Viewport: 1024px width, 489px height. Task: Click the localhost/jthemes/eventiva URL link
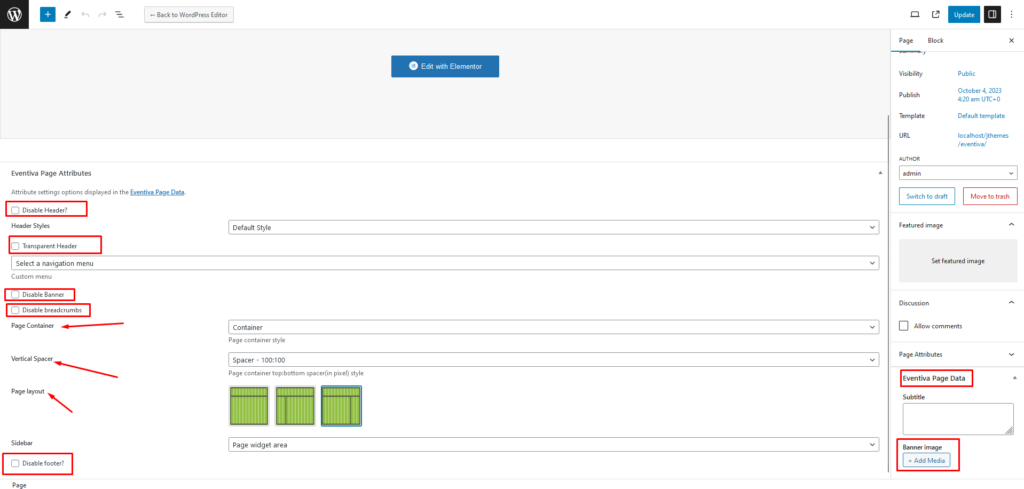982,140
